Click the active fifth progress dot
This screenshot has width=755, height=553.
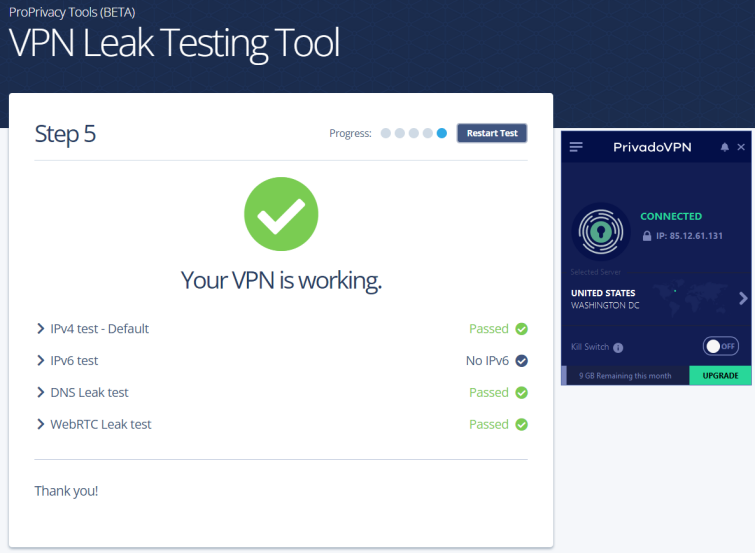pos(442,133)
